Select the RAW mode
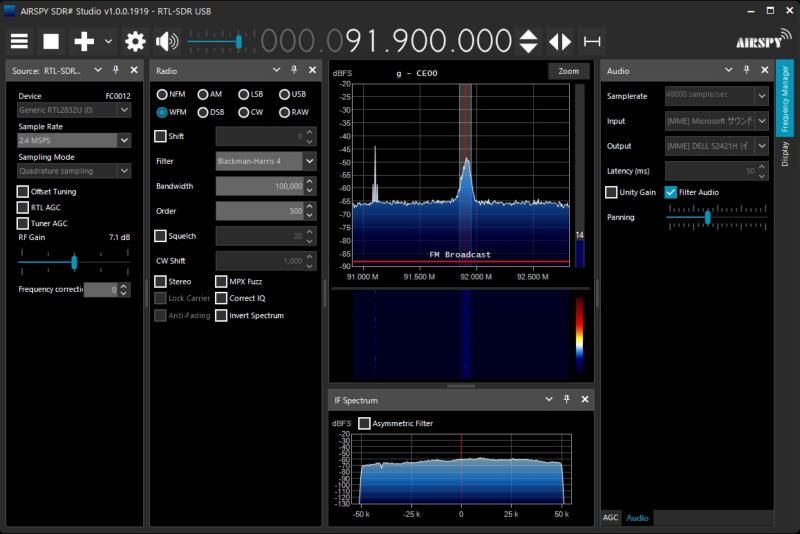Viewport: 800px width, 534px height. [x=284, y=112]
